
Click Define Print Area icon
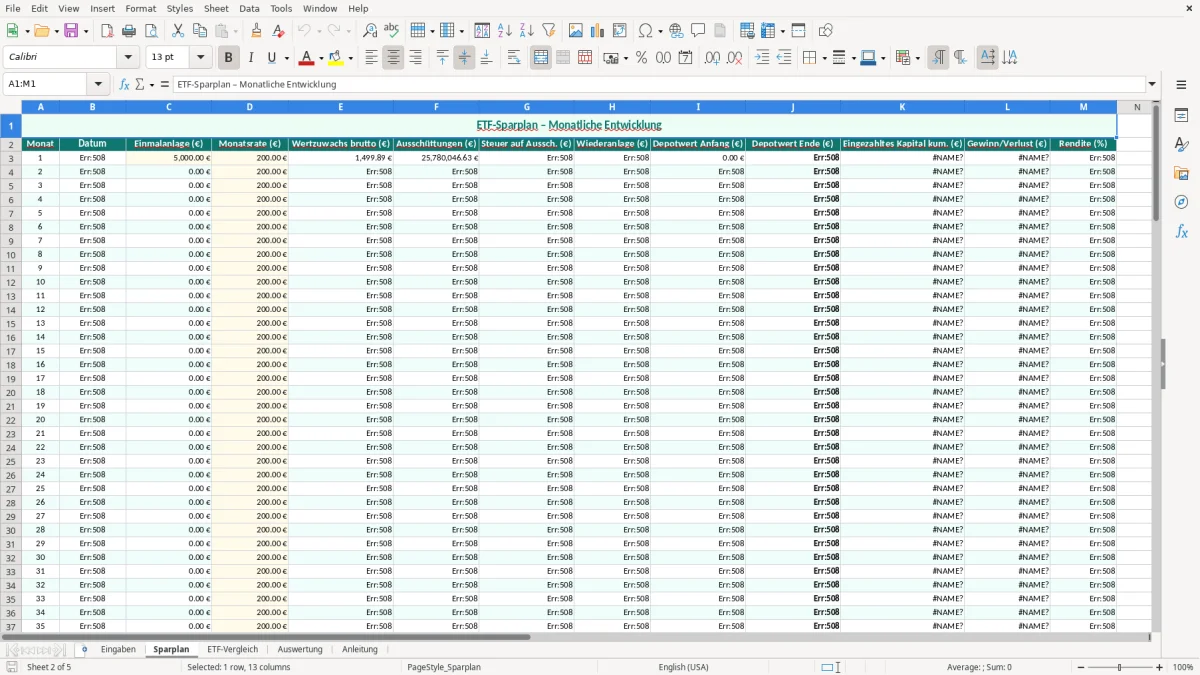coord(747,31)
